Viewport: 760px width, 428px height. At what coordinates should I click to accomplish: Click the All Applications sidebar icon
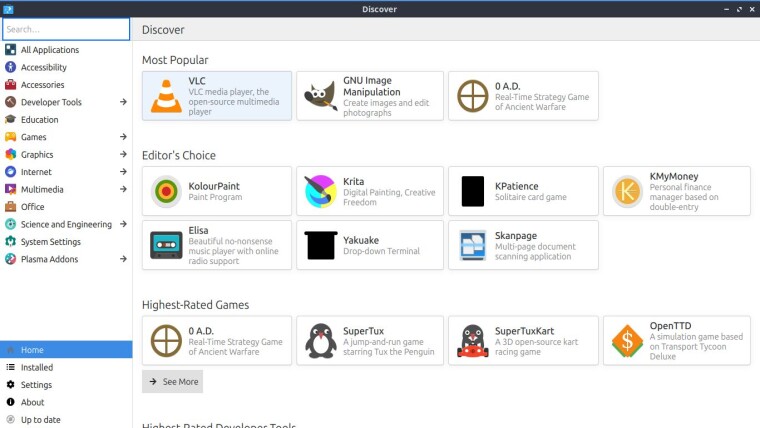(x=10, y=49)
